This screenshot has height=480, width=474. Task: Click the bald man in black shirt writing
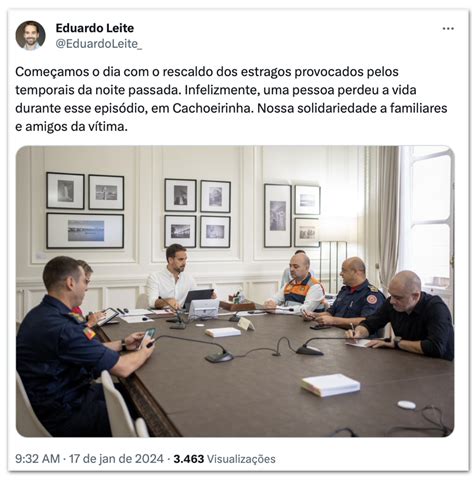408,317
